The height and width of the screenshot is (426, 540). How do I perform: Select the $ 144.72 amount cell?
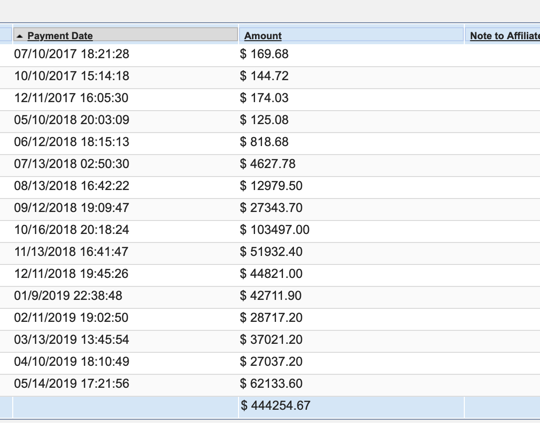pos(264,76)
